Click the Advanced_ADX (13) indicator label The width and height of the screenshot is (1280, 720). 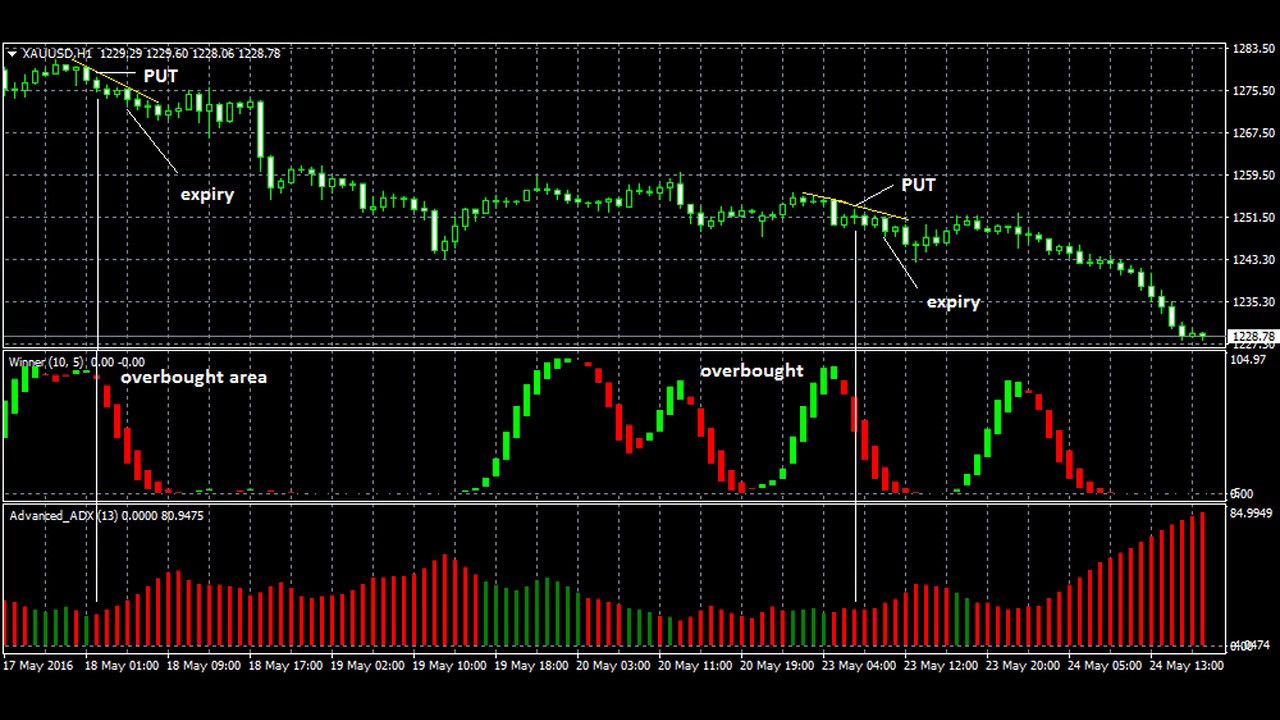(64, 516)
